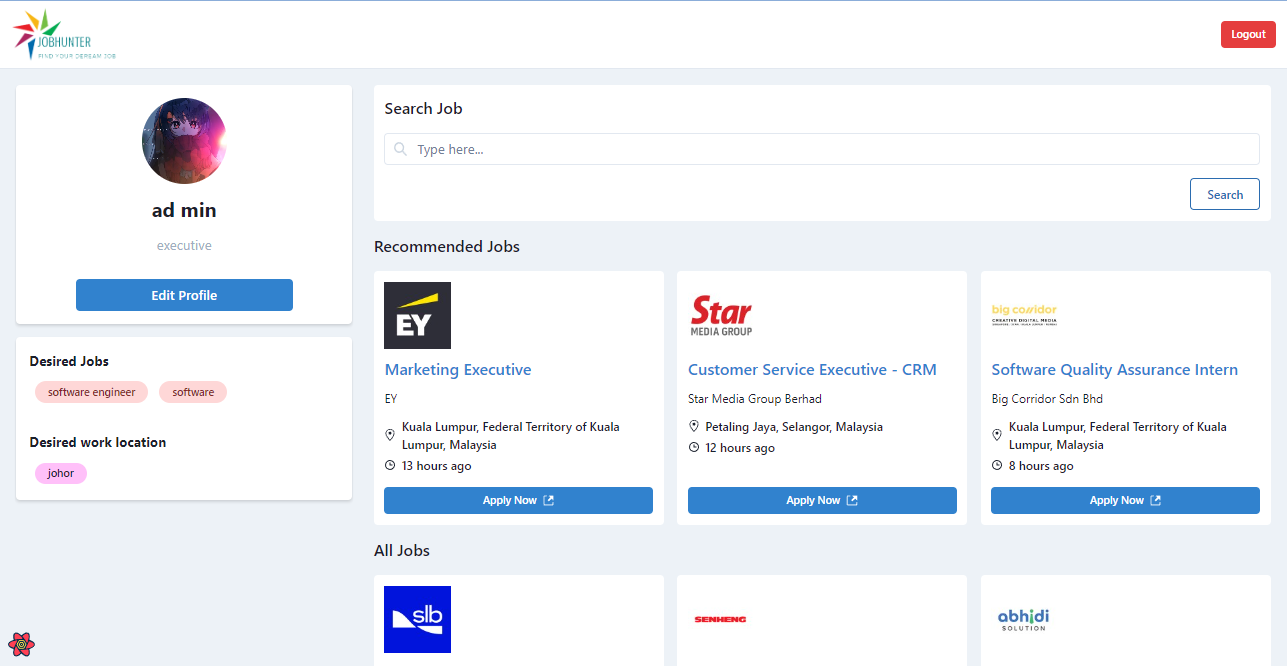
Task: Open the Marketing Executive job posting
Action: click(457, 369)
